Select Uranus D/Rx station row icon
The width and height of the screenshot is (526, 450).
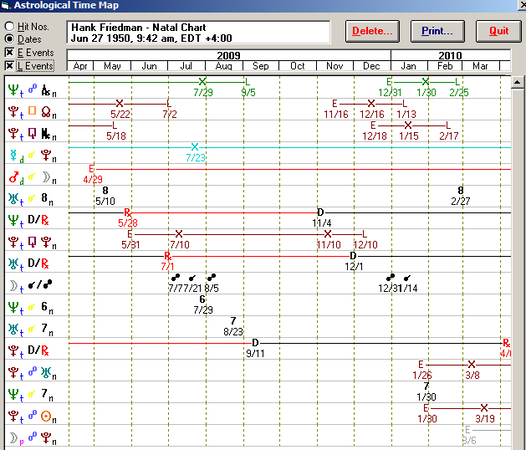(29, 264)
